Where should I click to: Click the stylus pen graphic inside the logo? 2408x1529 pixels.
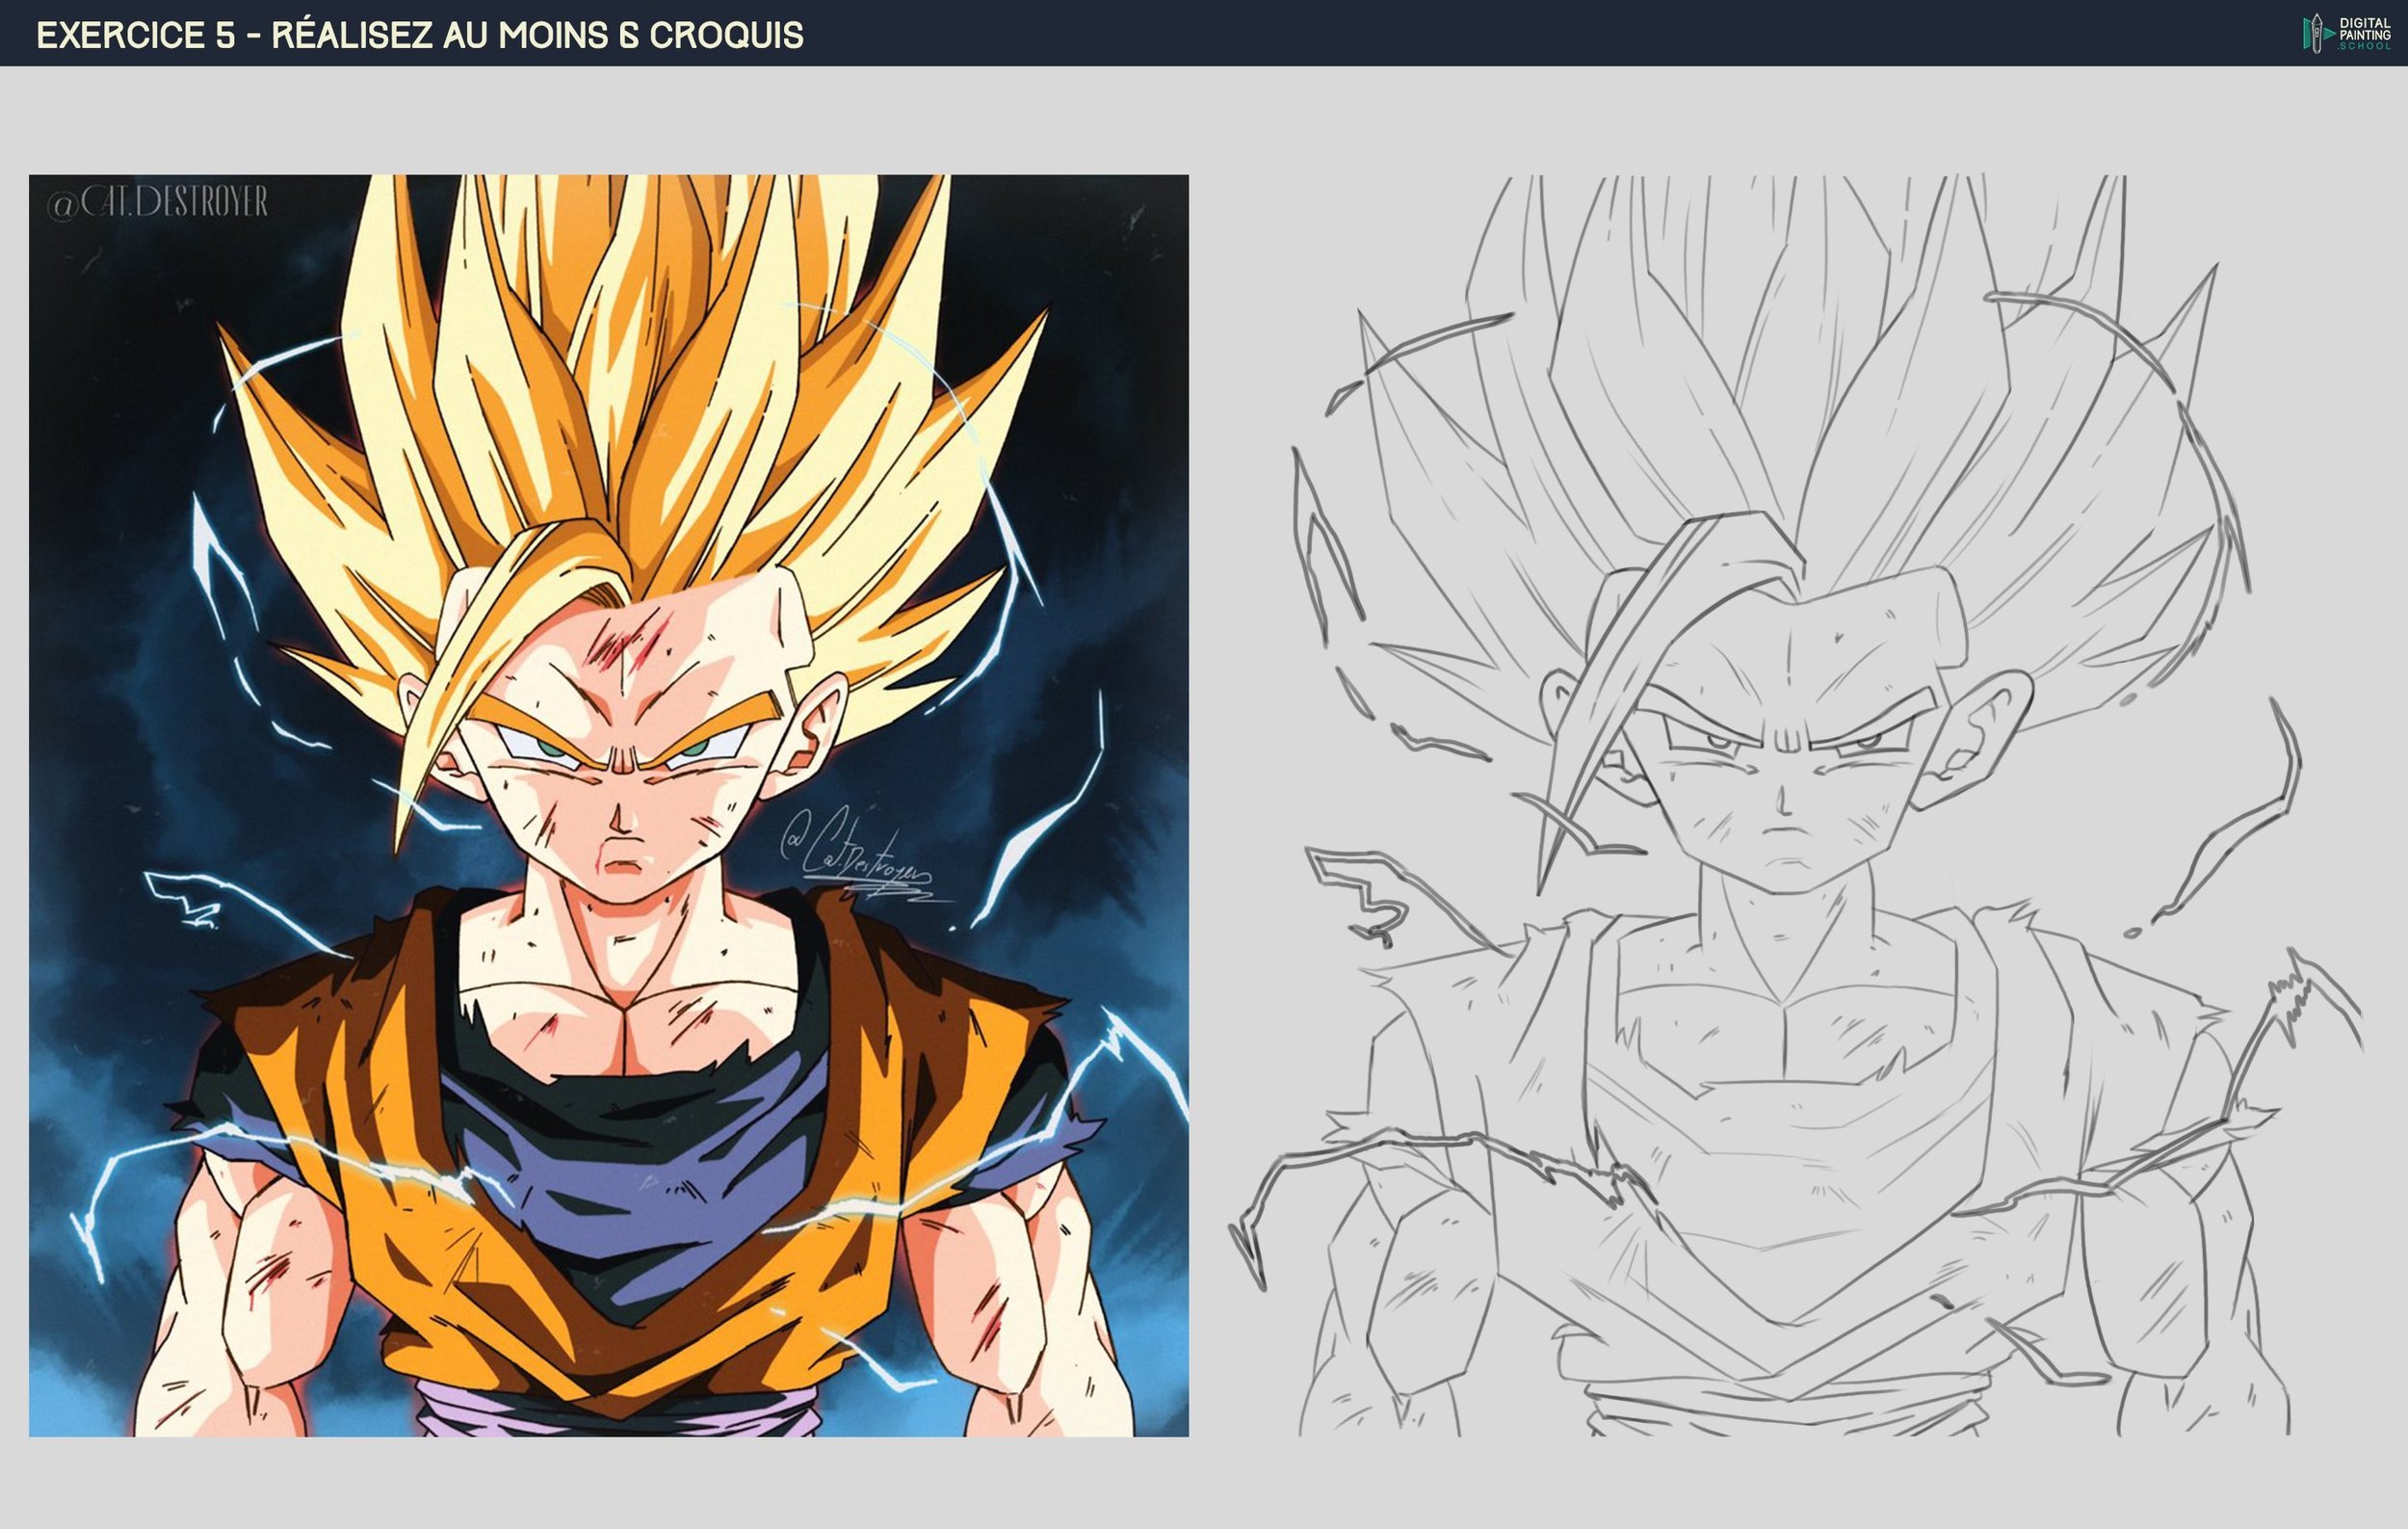[x=2317, y=33]
